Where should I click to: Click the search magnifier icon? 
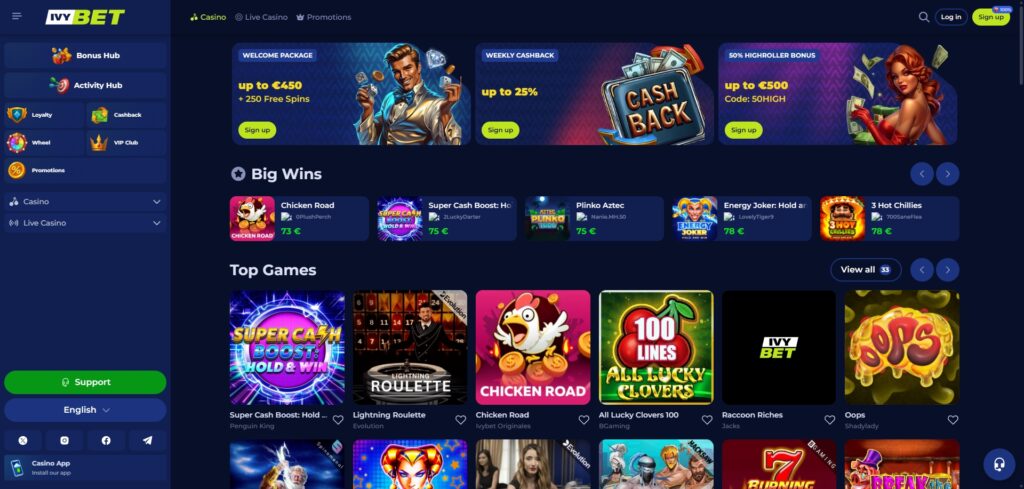coord(923,17)
